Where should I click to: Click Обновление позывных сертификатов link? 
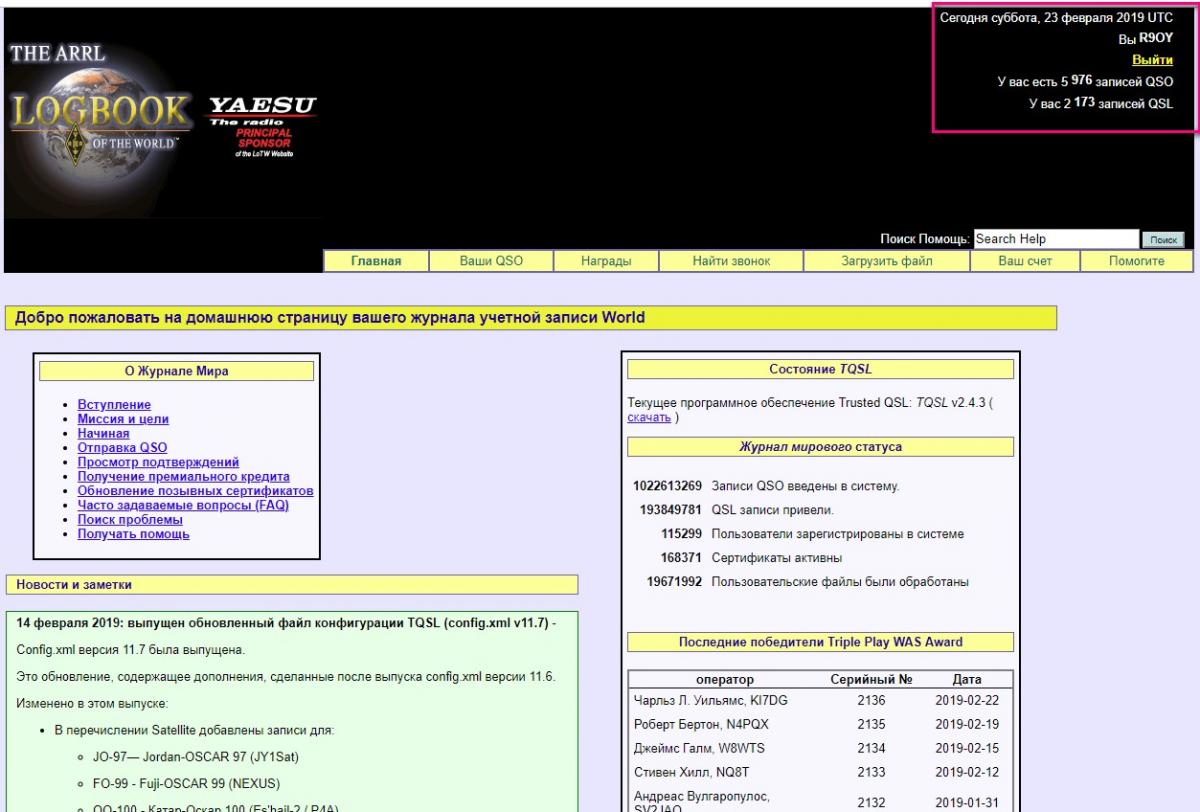tap(195, 491)
